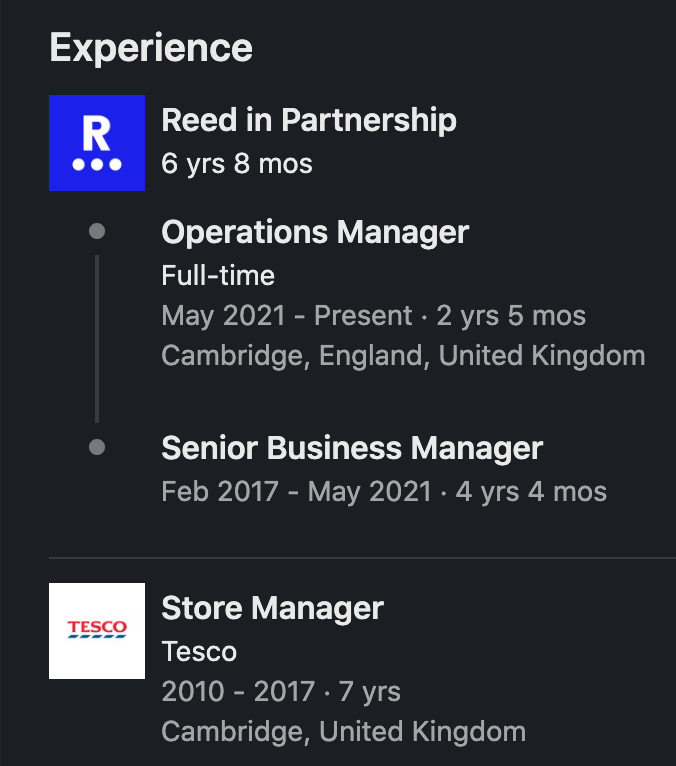Select the bullet beside Operations Manager

[97, 231]
